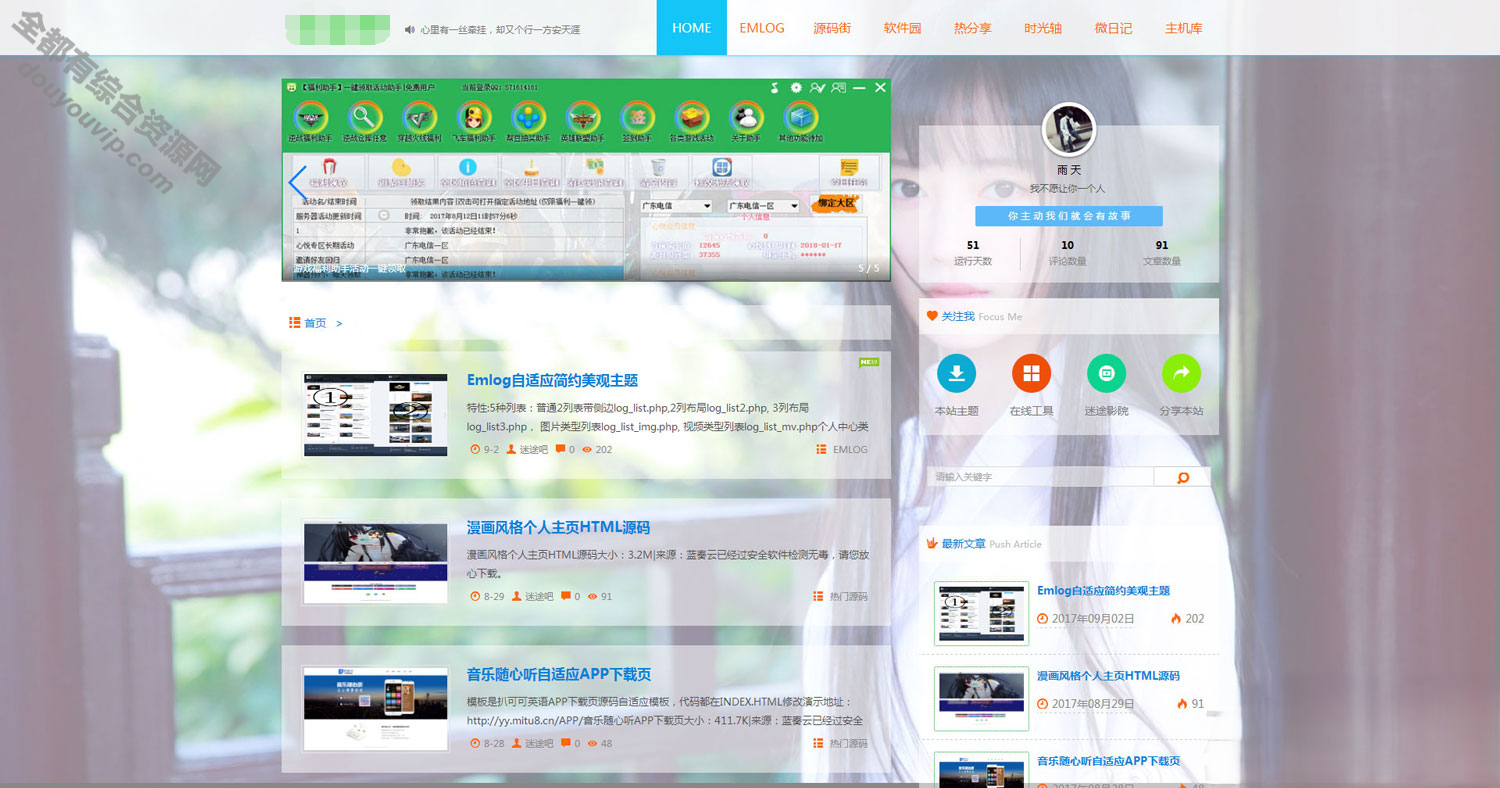Click the 首页 breadcrumb link
1500x788 pixels.
315,323
